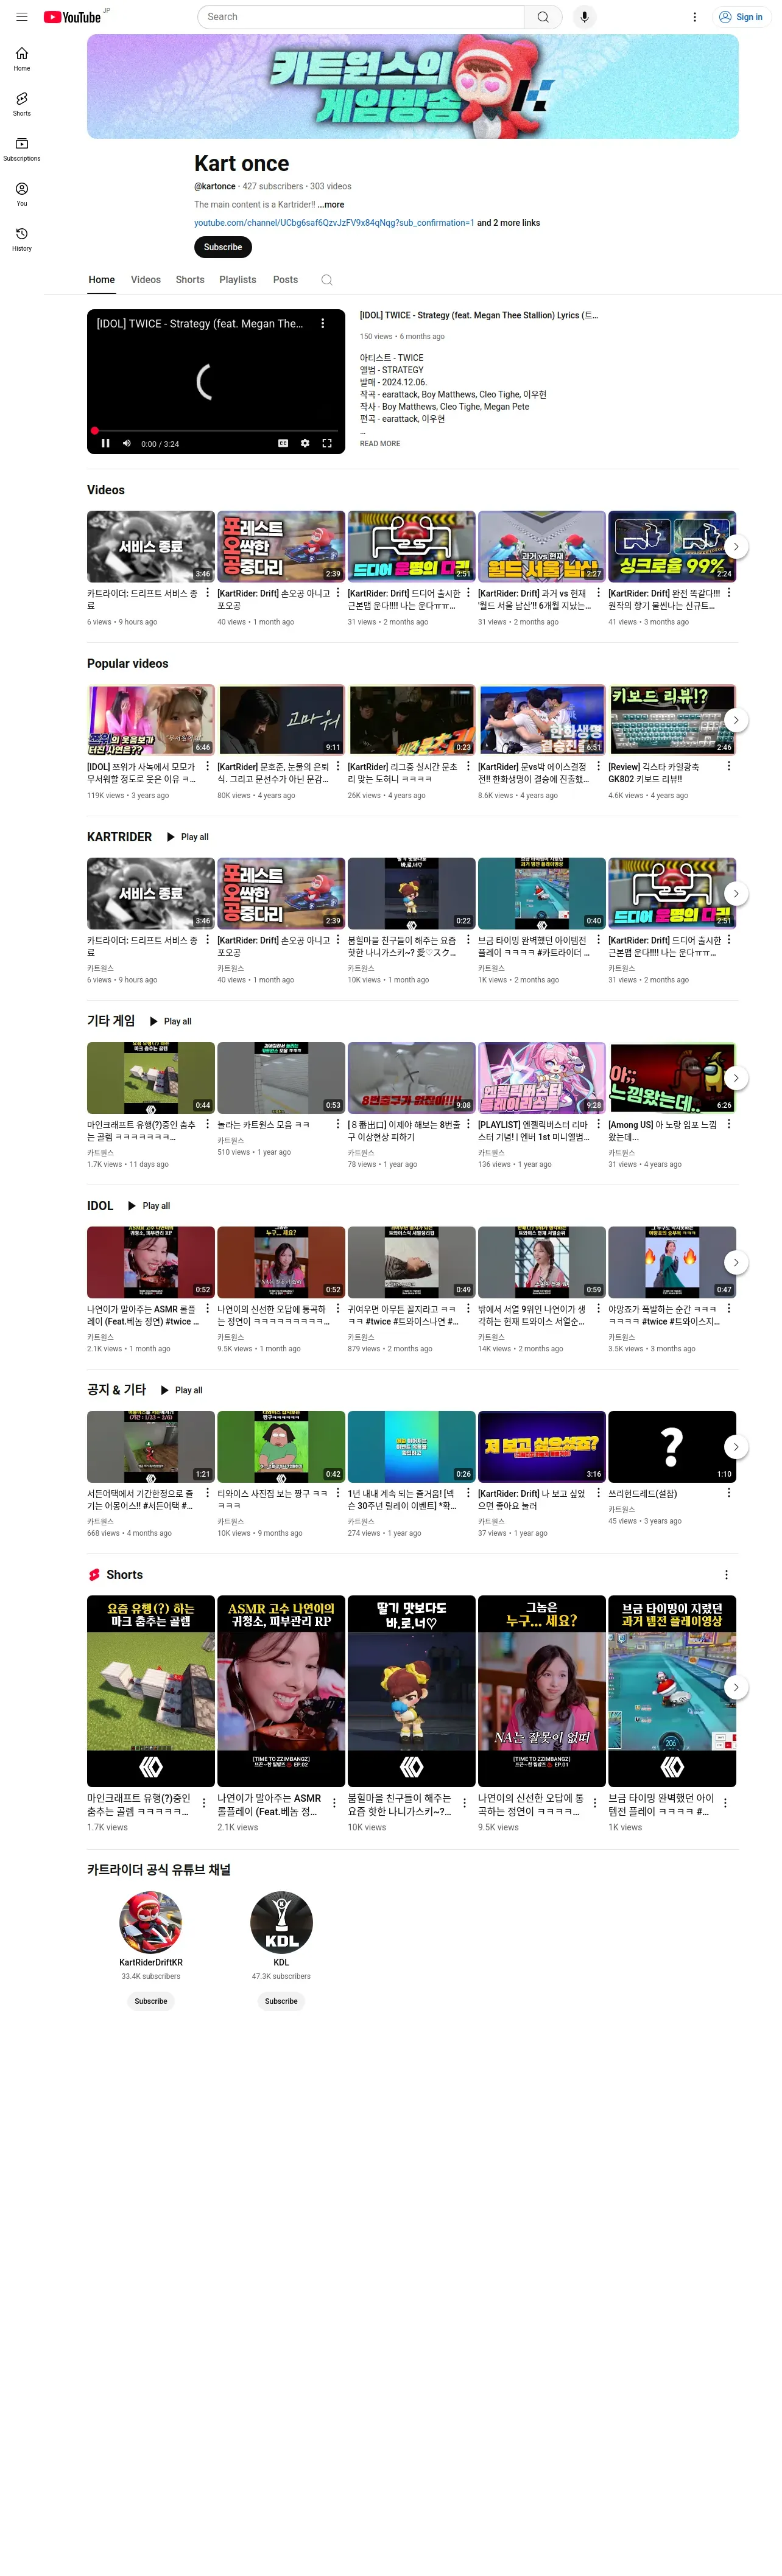This screenshot has height=2576, width=782.
Task: Switch to the Home tab
Action: (101, 280)
